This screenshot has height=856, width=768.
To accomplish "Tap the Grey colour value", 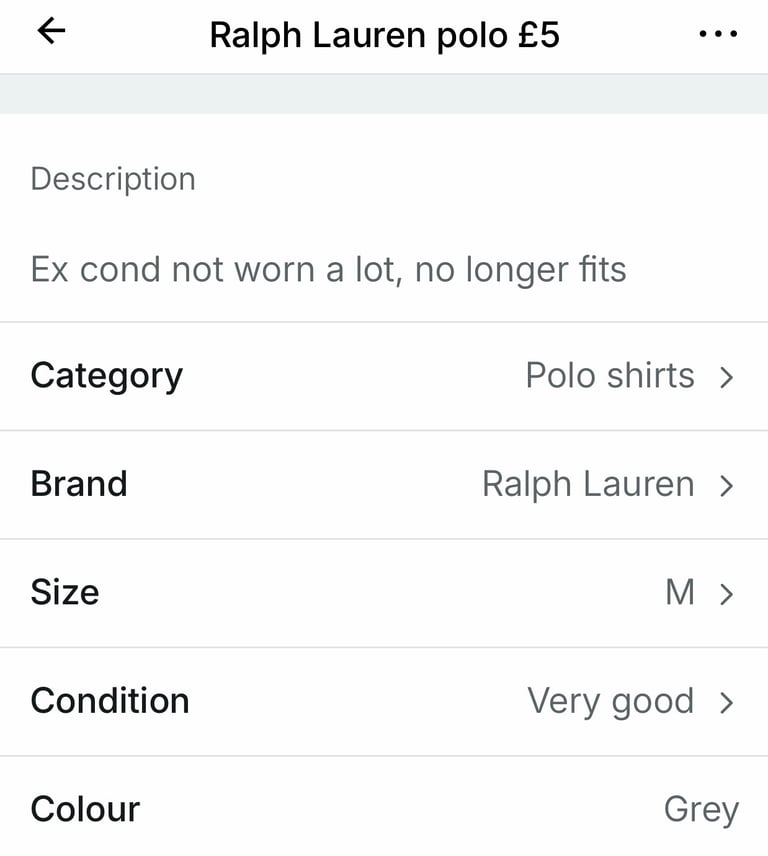I will click(x=700, y=809).
